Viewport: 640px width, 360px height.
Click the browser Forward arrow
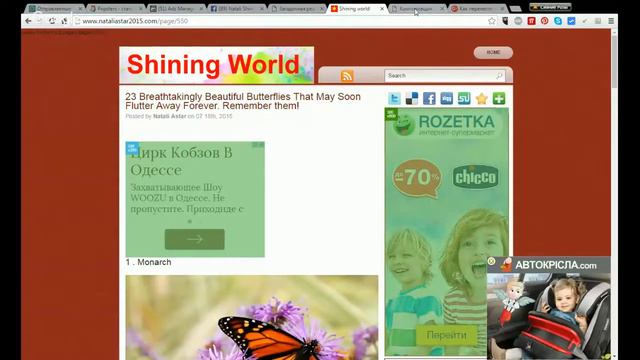(40, 21)
